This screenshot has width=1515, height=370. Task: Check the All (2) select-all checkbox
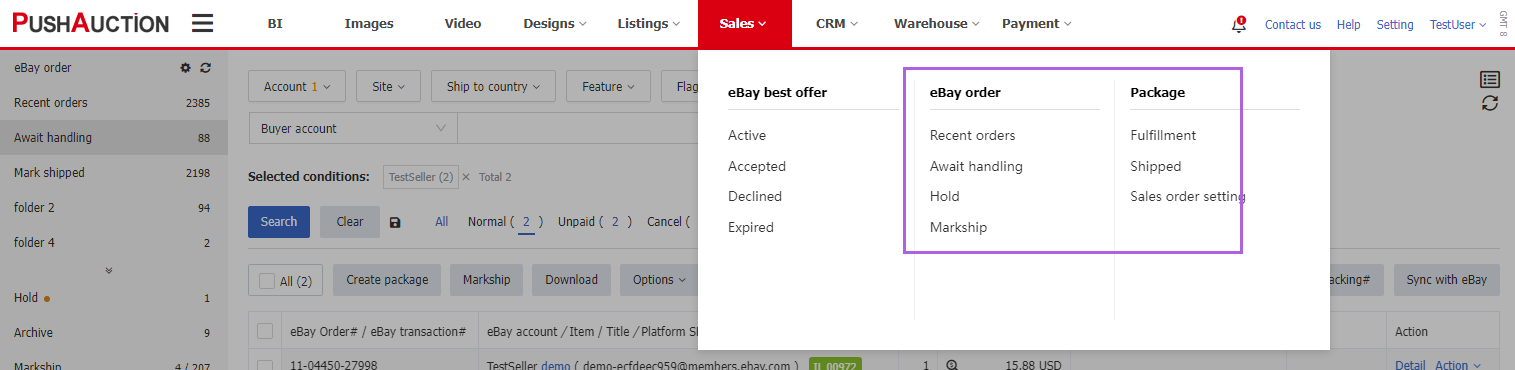click(267, 281)
